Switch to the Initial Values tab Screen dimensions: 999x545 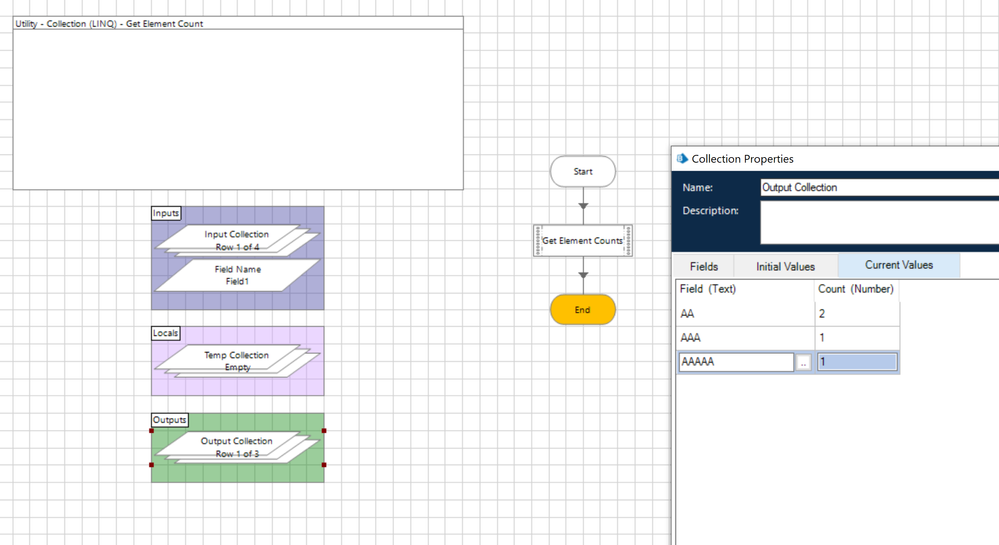click(785, 266)
